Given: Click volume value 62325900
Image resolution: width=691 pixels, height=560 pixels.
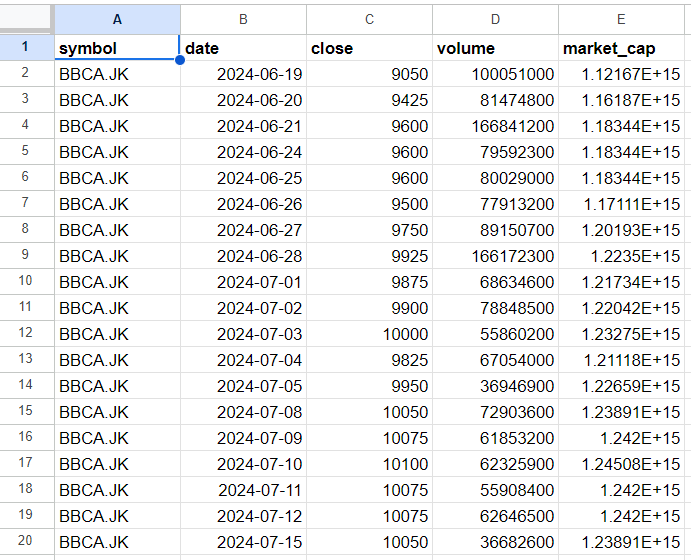Looking at the screenshot, I should (495, 464).
